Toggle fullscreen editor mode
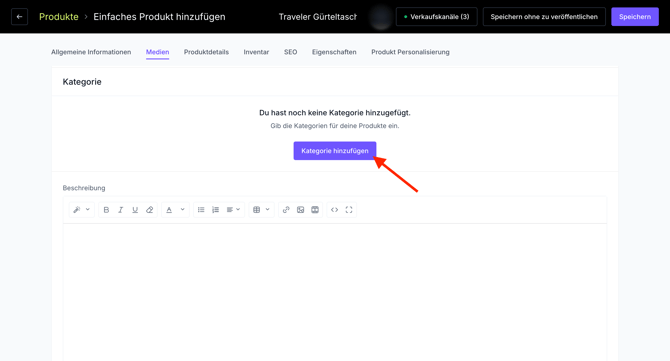The height and width of the screenshot is (361, 670). [x=349, y=210]
